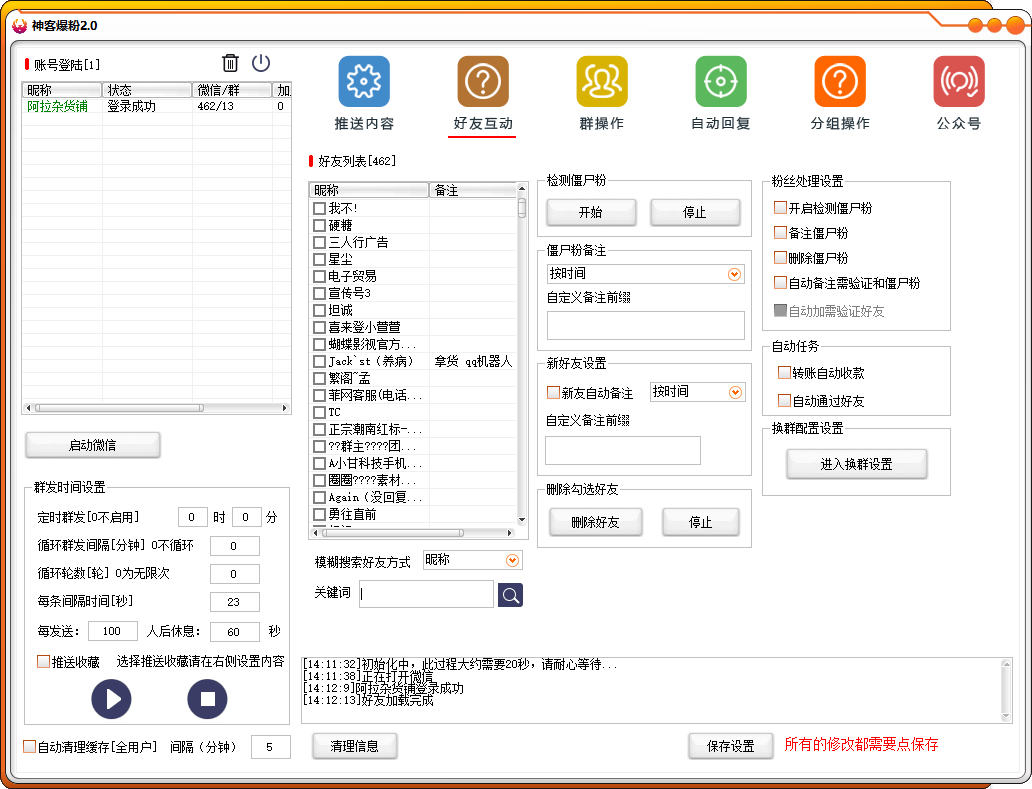Enable 转账自动收款 option

pos(785,372)
